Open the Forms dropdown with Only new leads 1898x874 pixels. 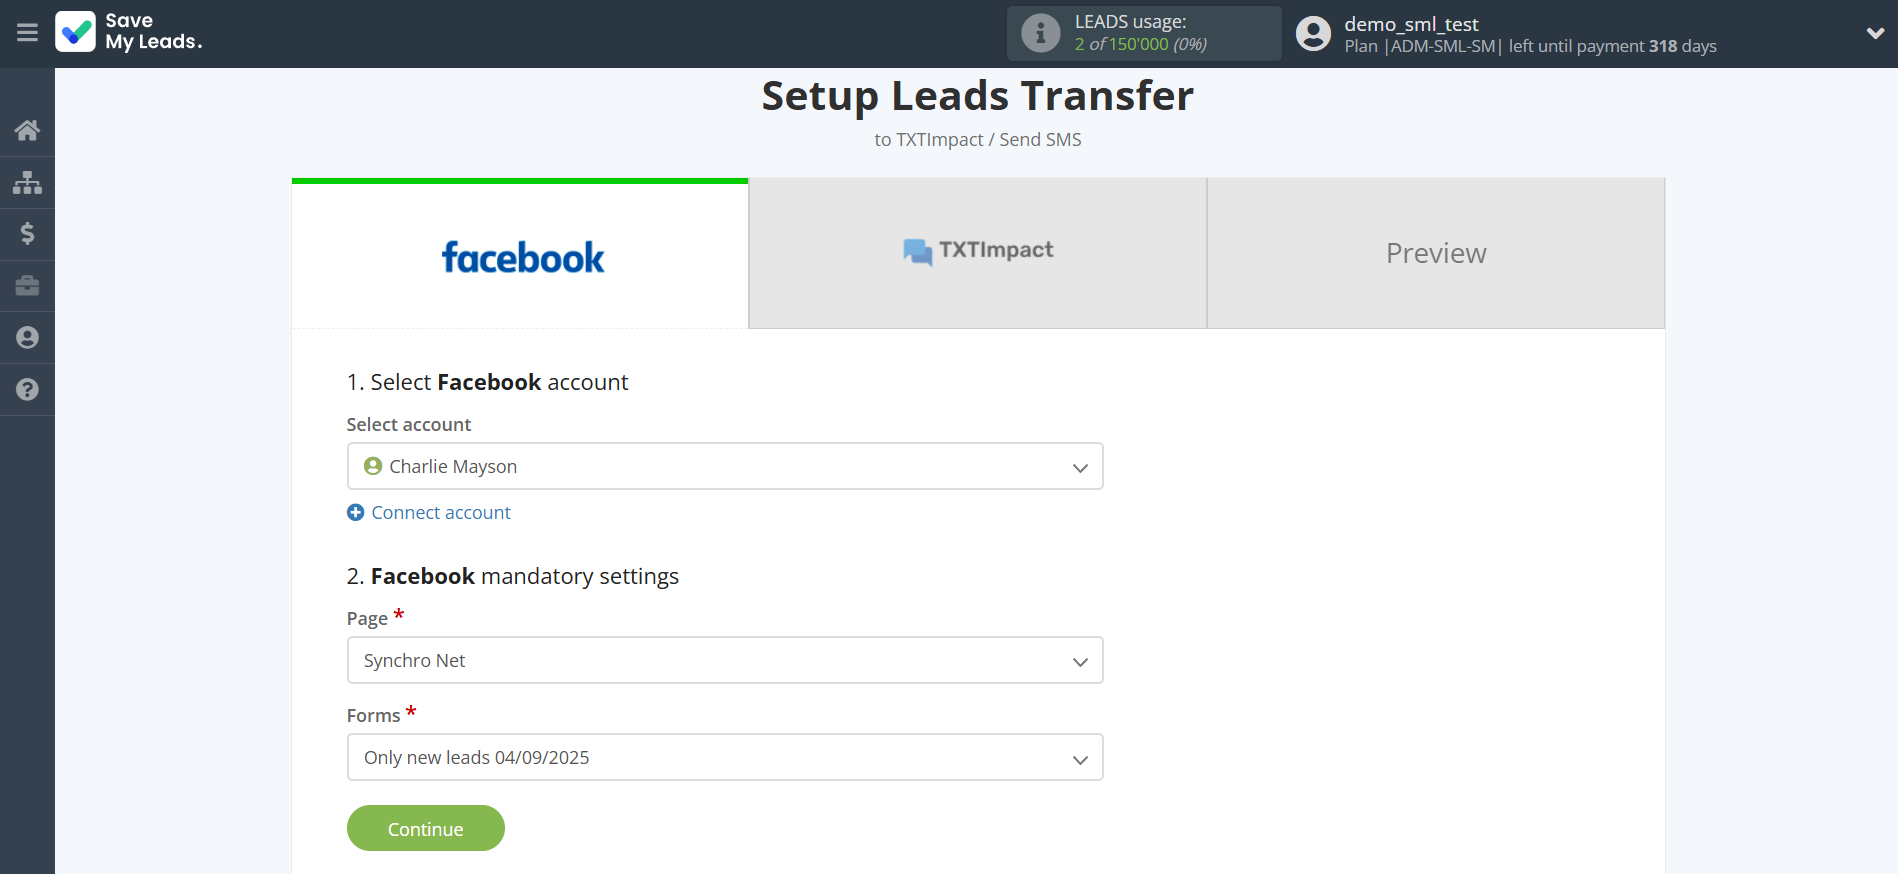click(x=725, y=757)
